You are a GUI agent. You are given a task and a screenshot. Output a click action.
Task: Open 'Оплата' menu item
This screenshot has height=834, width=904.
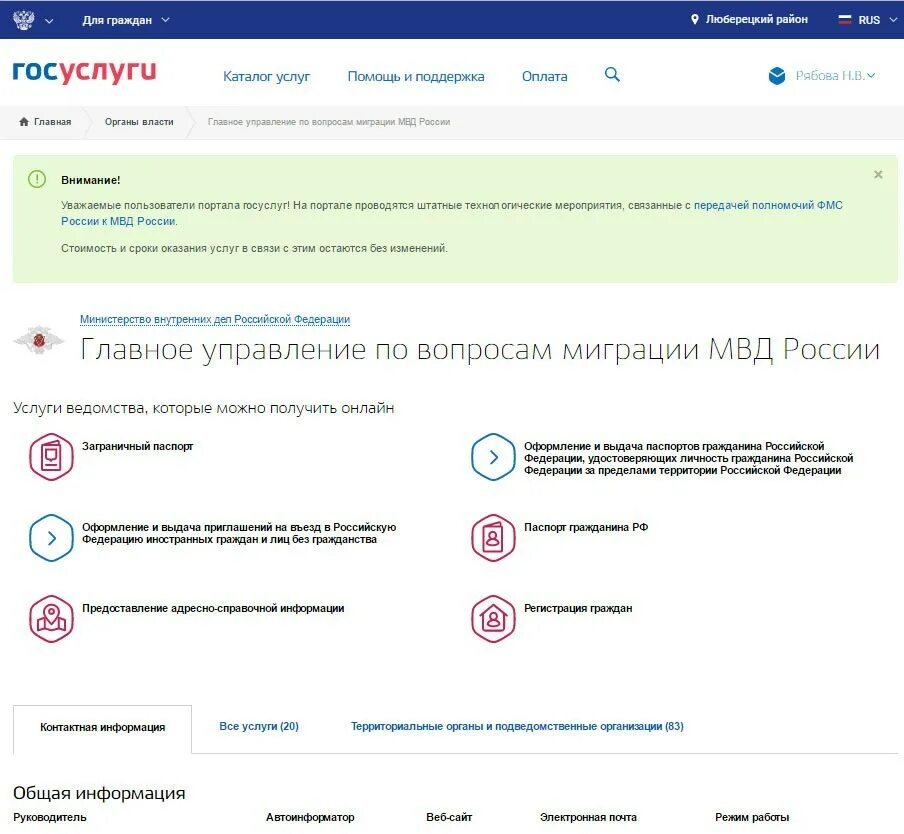point(544,76)
